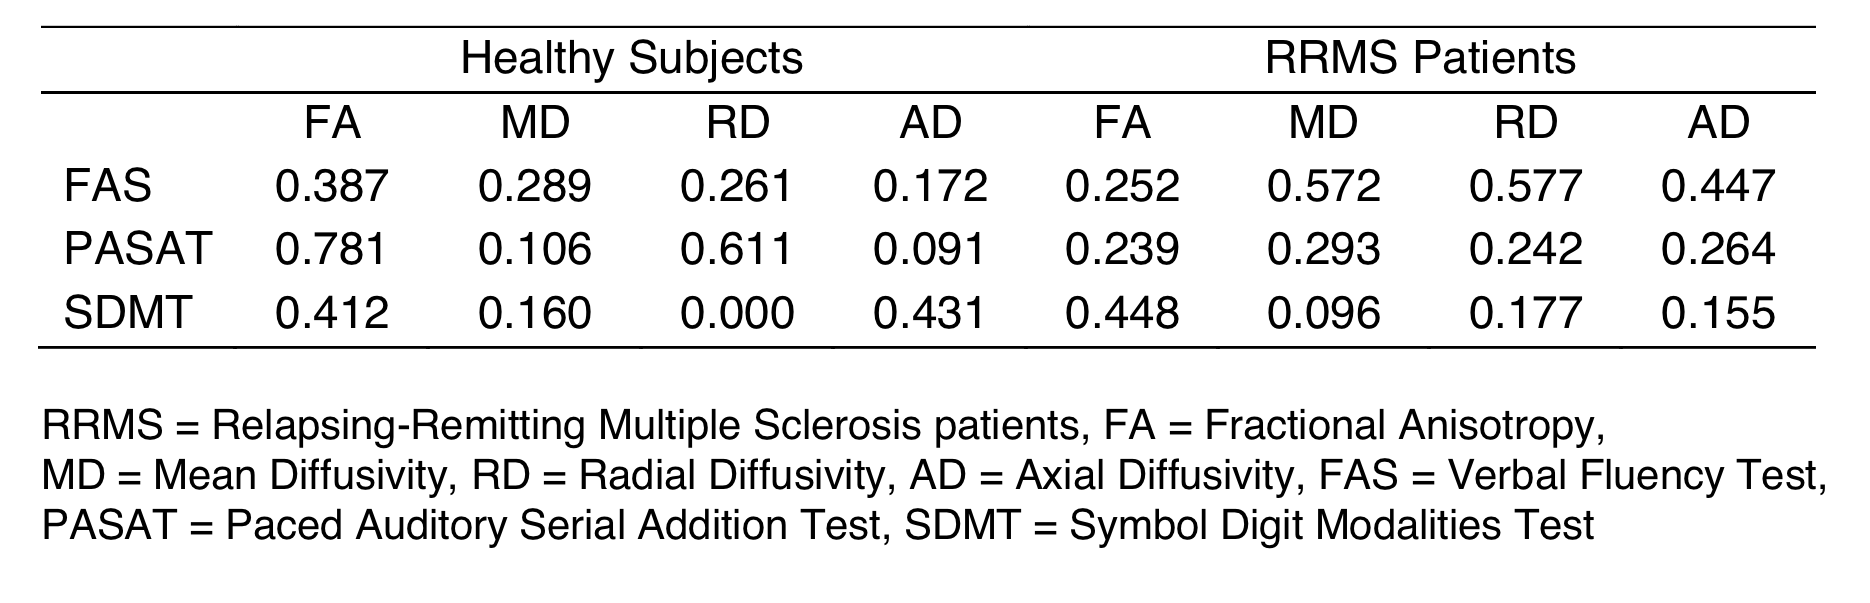The height and width of the screenshot is (603, 1870).
Task: Click the footnote text 'Symbol Digit Modalities Test'
Action: 1331,525
